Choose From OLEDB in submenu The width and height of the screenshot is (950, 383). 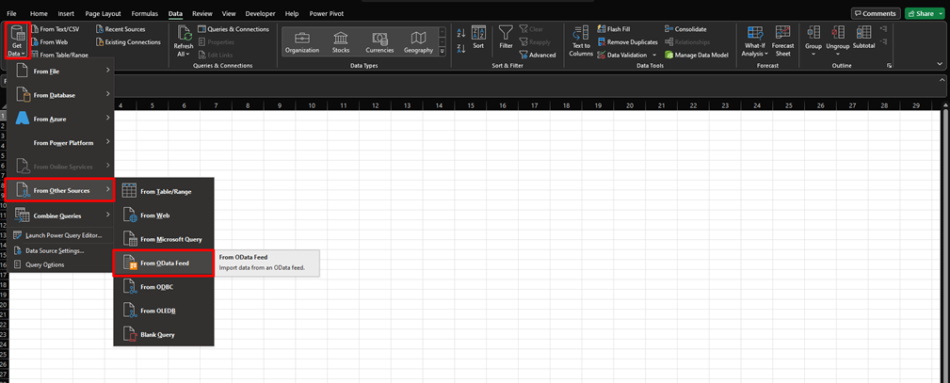(164, 310)
